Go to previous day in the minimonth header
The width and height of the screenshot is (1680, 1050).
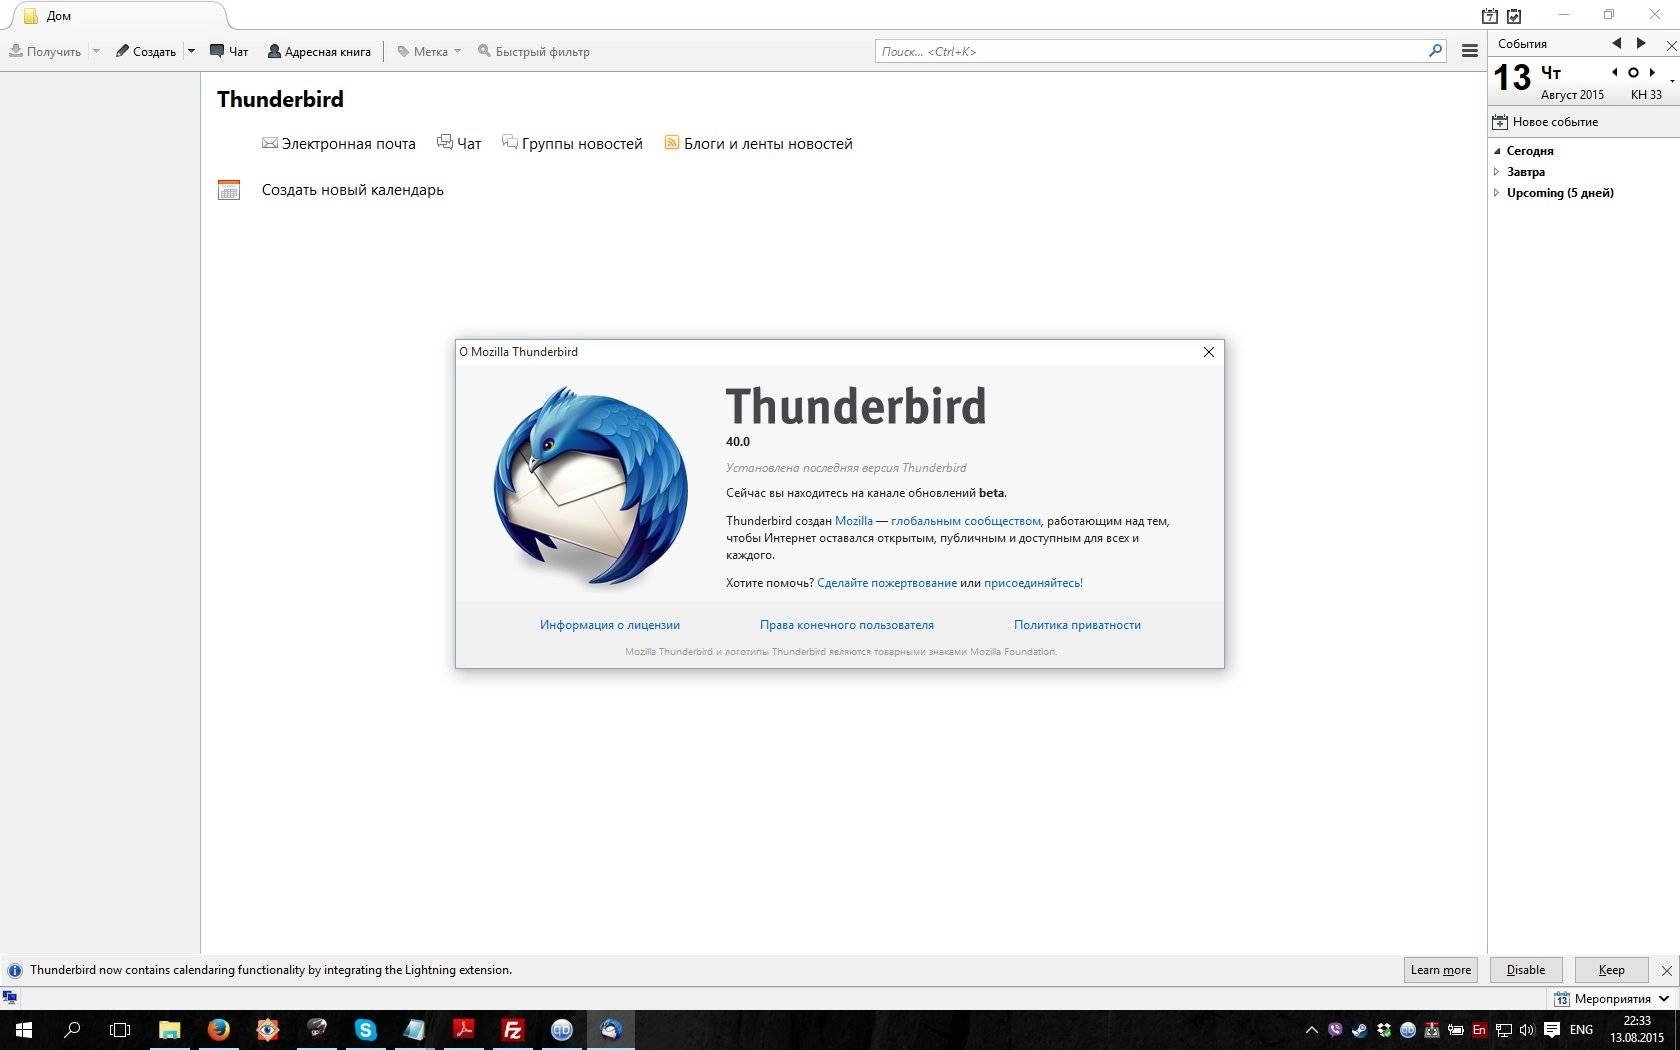pos(1614,72)
